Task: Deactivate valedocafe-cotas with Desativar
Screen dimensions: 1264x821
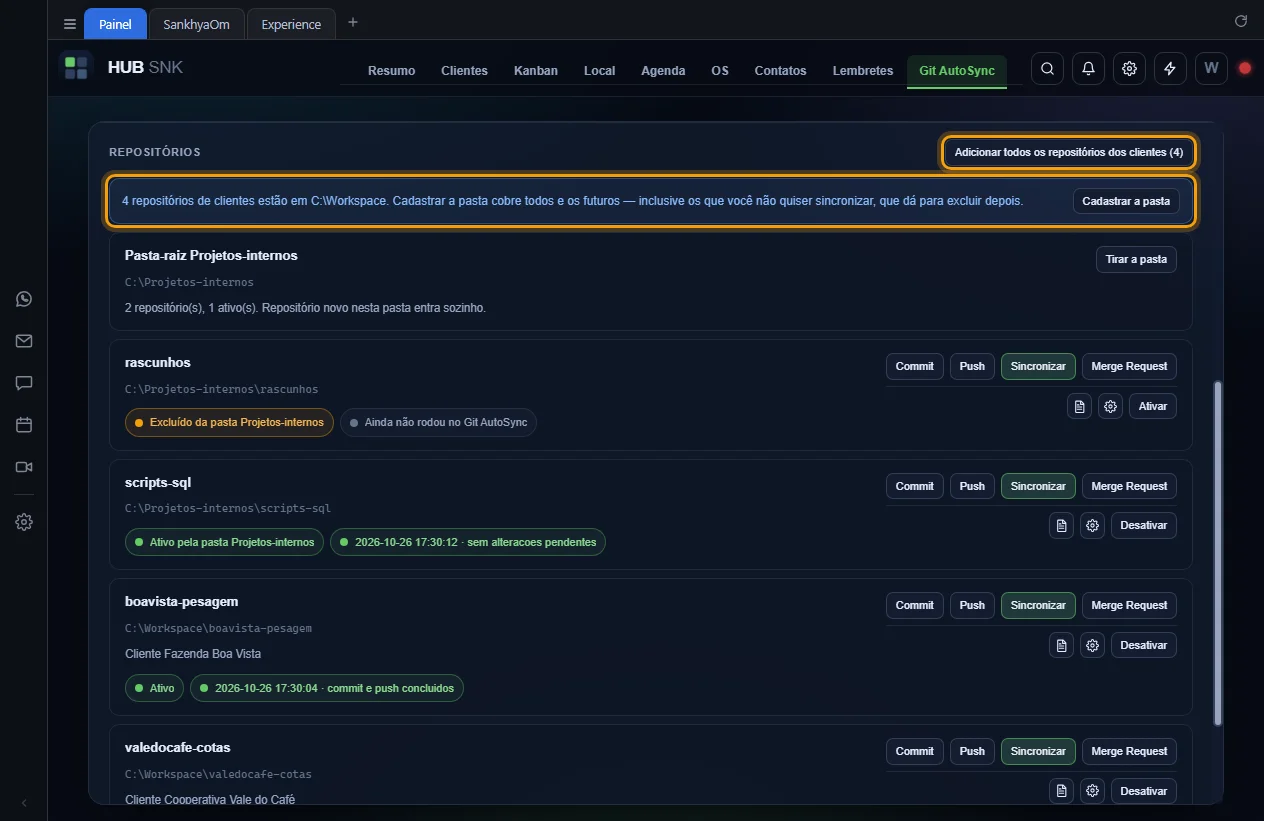Action: click(x=1144, y=791)
